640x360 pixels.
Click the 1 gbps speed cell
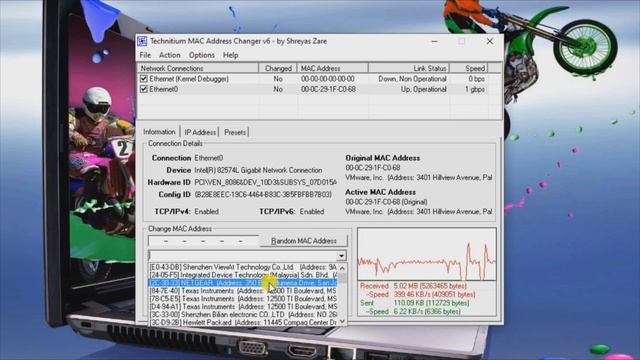point(475,89)
